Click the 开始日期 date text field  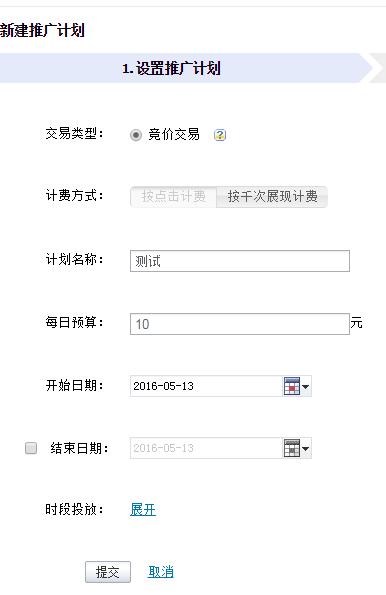(206, 386)
